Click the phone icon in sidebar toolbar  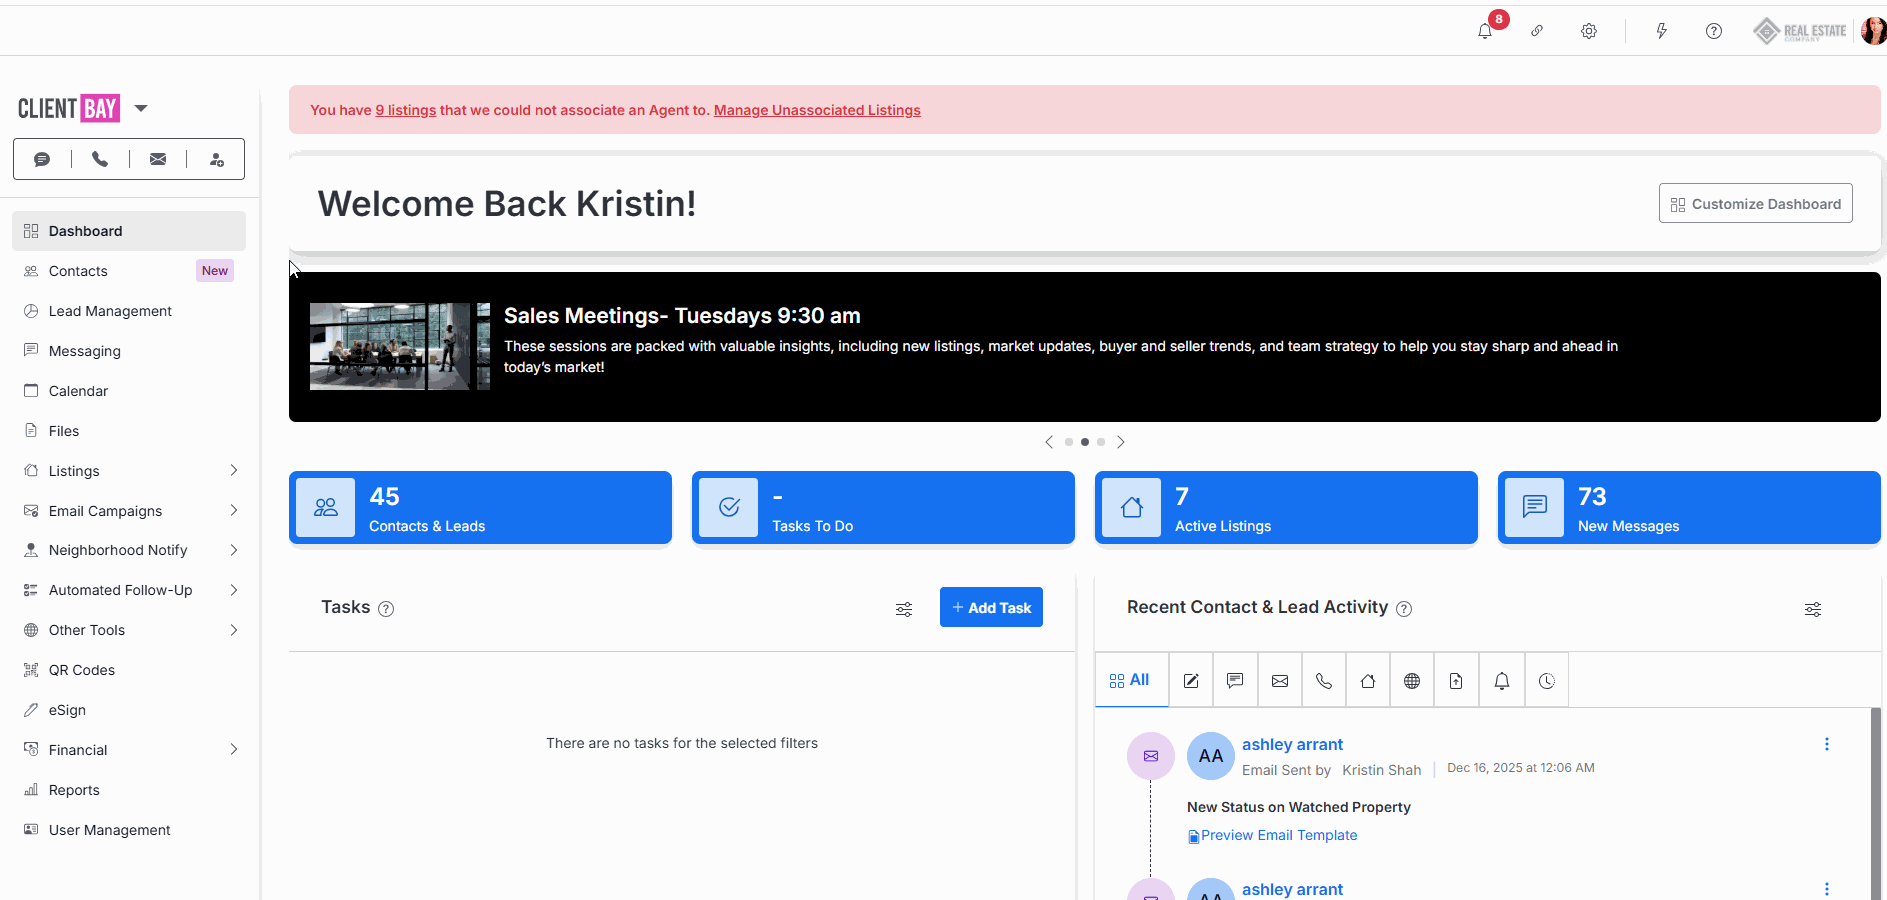click(x=100, y=159)
